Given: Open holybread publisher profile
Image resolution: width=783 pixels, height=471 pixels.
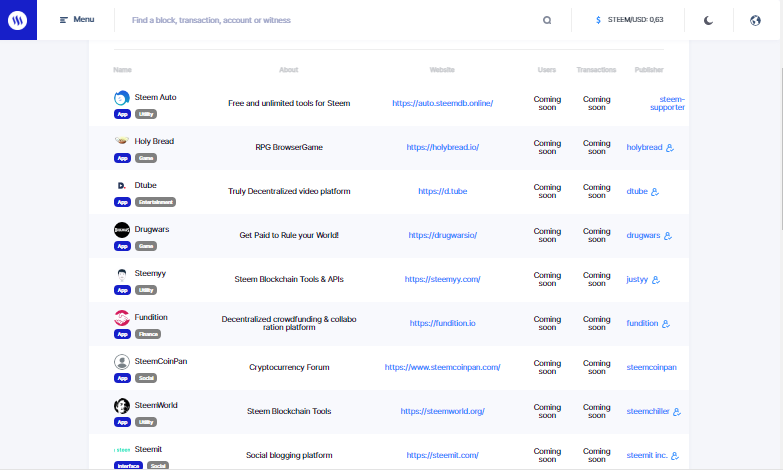Looking at the screenshot, I should (644, 147).
